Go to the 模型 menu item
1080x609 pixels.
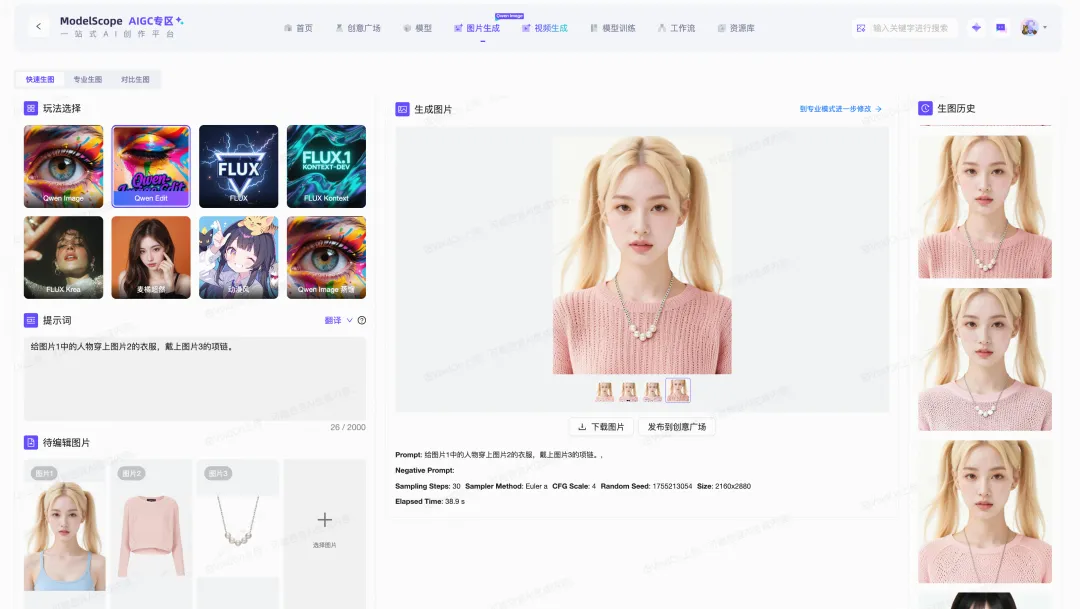coord(417,28)
